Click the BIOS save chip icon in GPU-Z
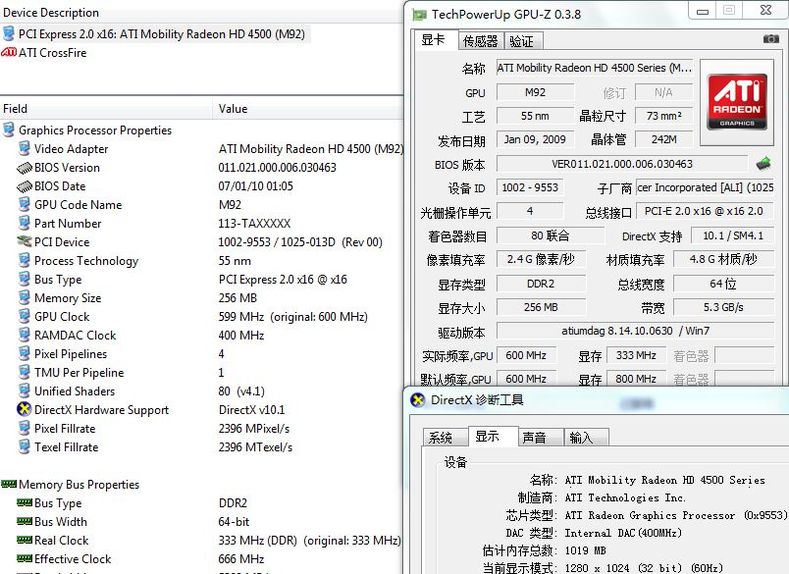789x574 pixels. (763, 163)
